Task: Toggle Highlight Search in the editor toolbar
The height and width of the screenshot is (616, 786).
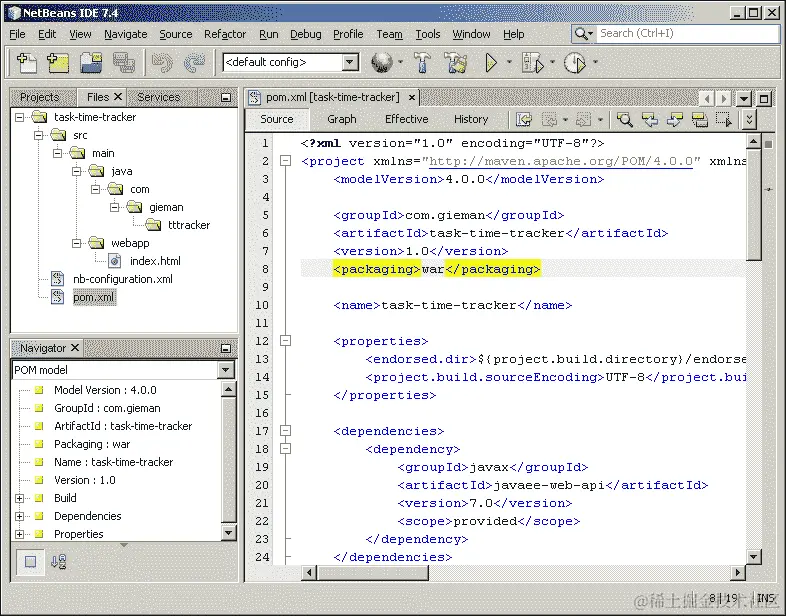Action: point(699,119)
